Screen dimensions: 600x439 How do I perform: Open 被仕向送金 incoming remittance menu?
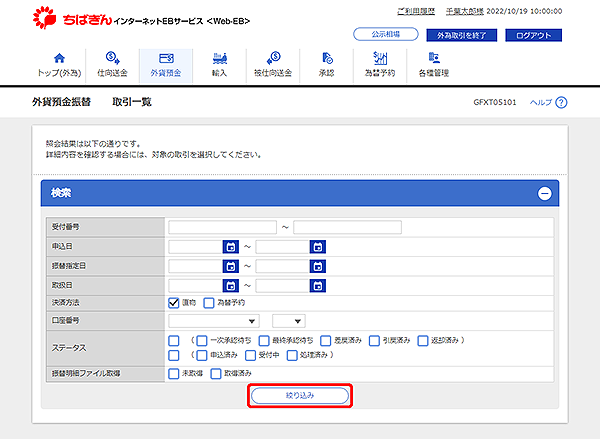273,65
